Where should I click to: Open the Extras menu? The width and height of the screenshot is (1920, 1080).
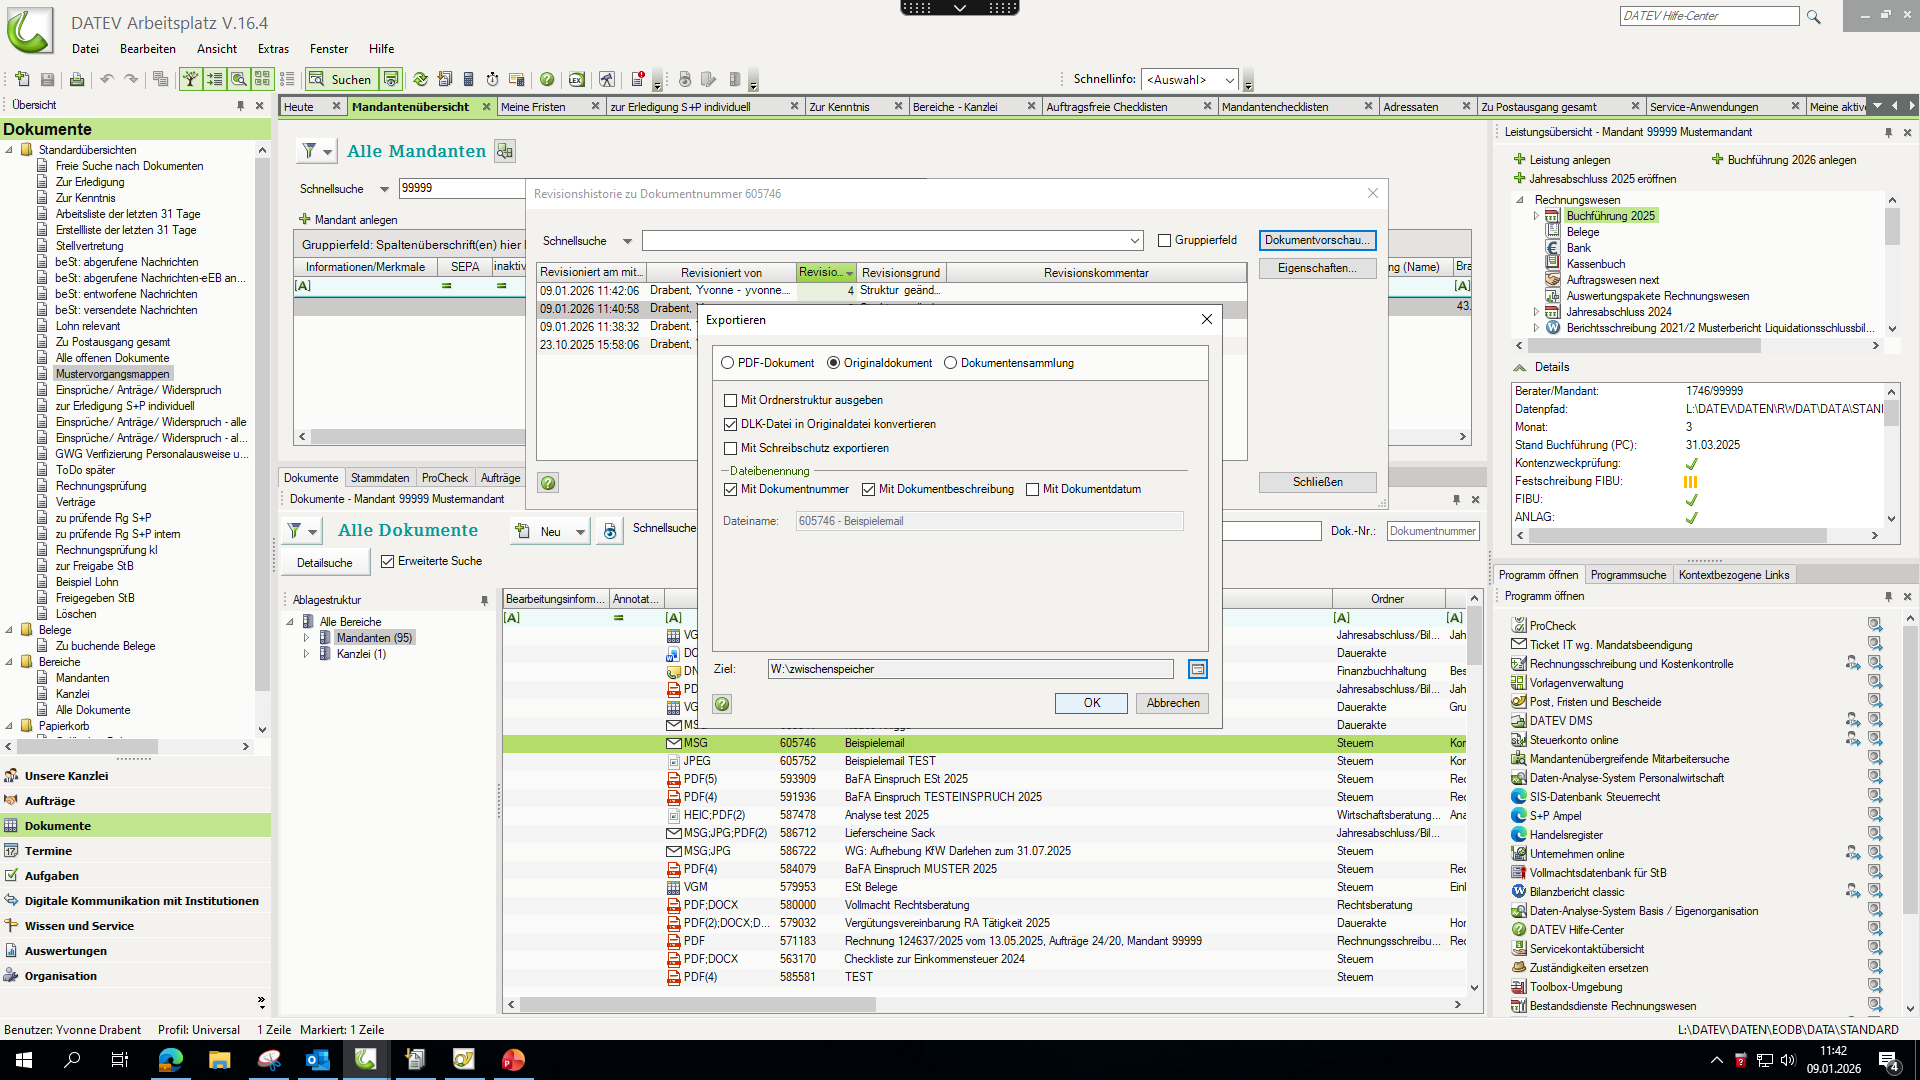[273, 48]
